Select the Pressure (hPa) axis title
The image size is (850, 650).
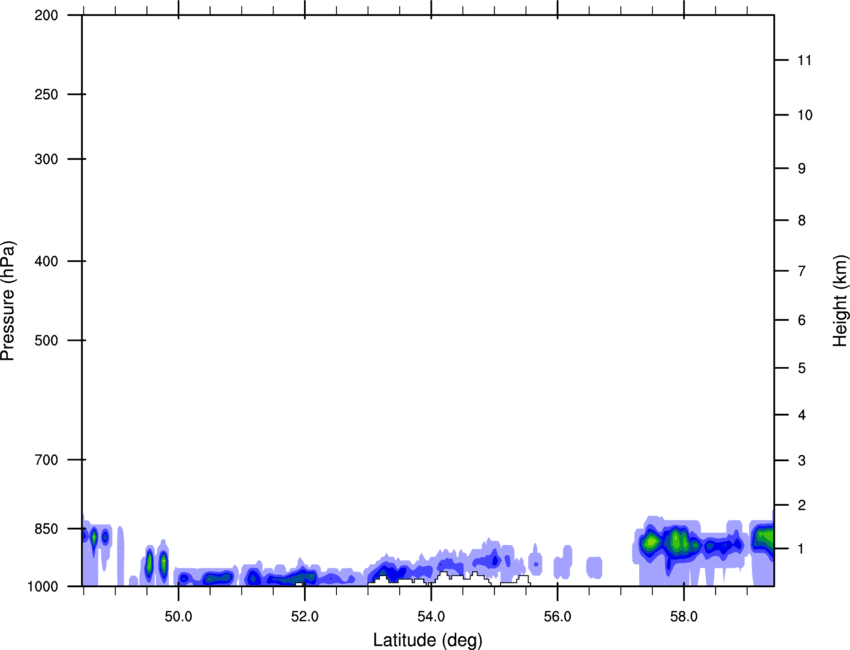(8, 301)
